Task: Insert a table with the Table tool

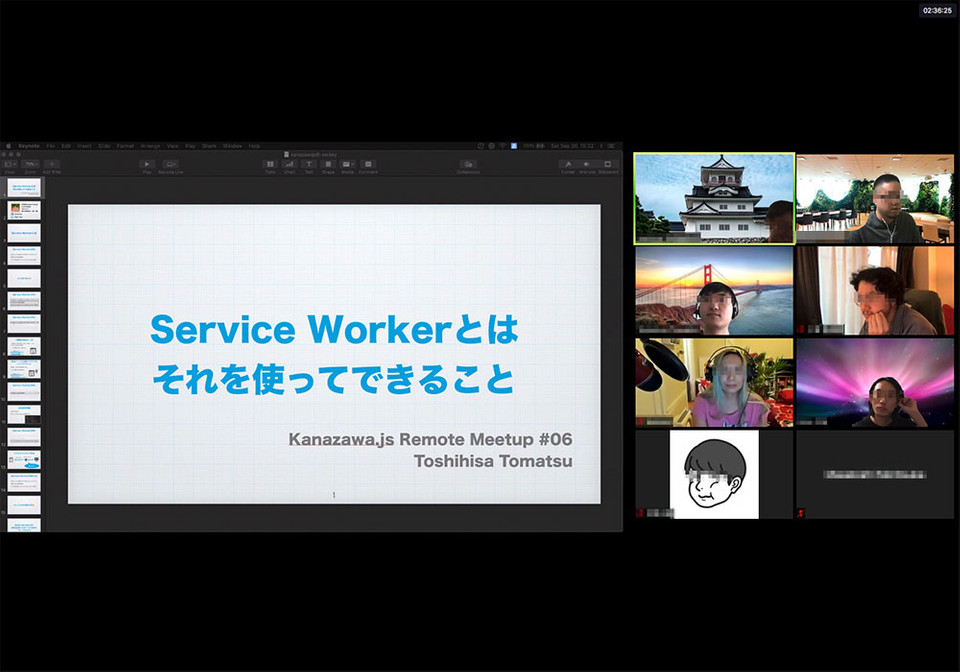Action: click(x=270, y=164)
